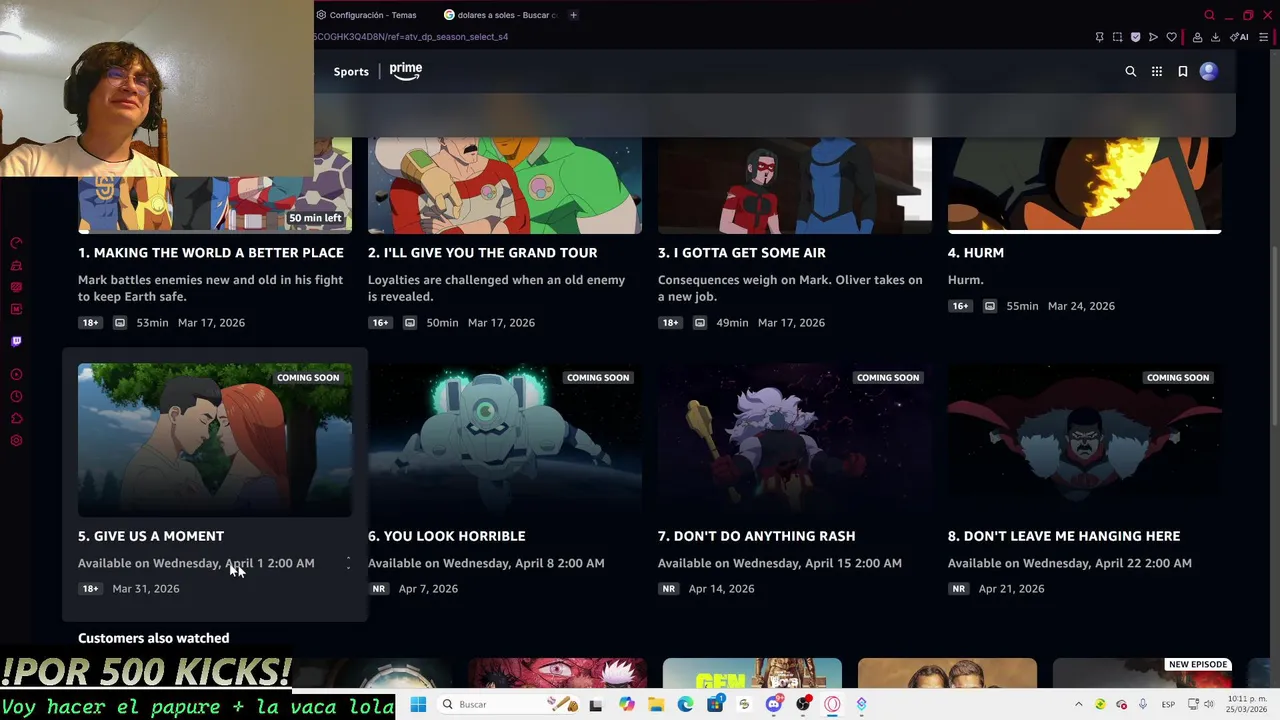This screenshot has height=720, width=1280.
Task: Open title 8. DON'T LEAVE ME HANGING HERE
Action: pos(1064,536)
